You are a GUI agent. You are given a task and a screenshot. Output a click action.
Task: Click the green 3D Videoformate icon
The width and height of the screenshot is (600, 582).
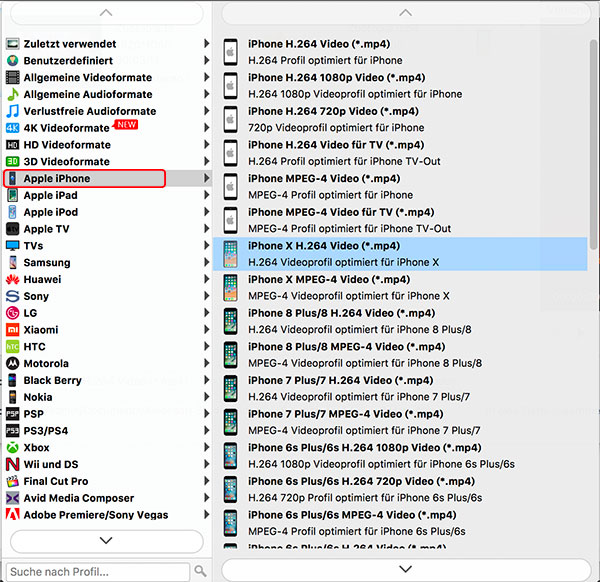coord(13,161)
